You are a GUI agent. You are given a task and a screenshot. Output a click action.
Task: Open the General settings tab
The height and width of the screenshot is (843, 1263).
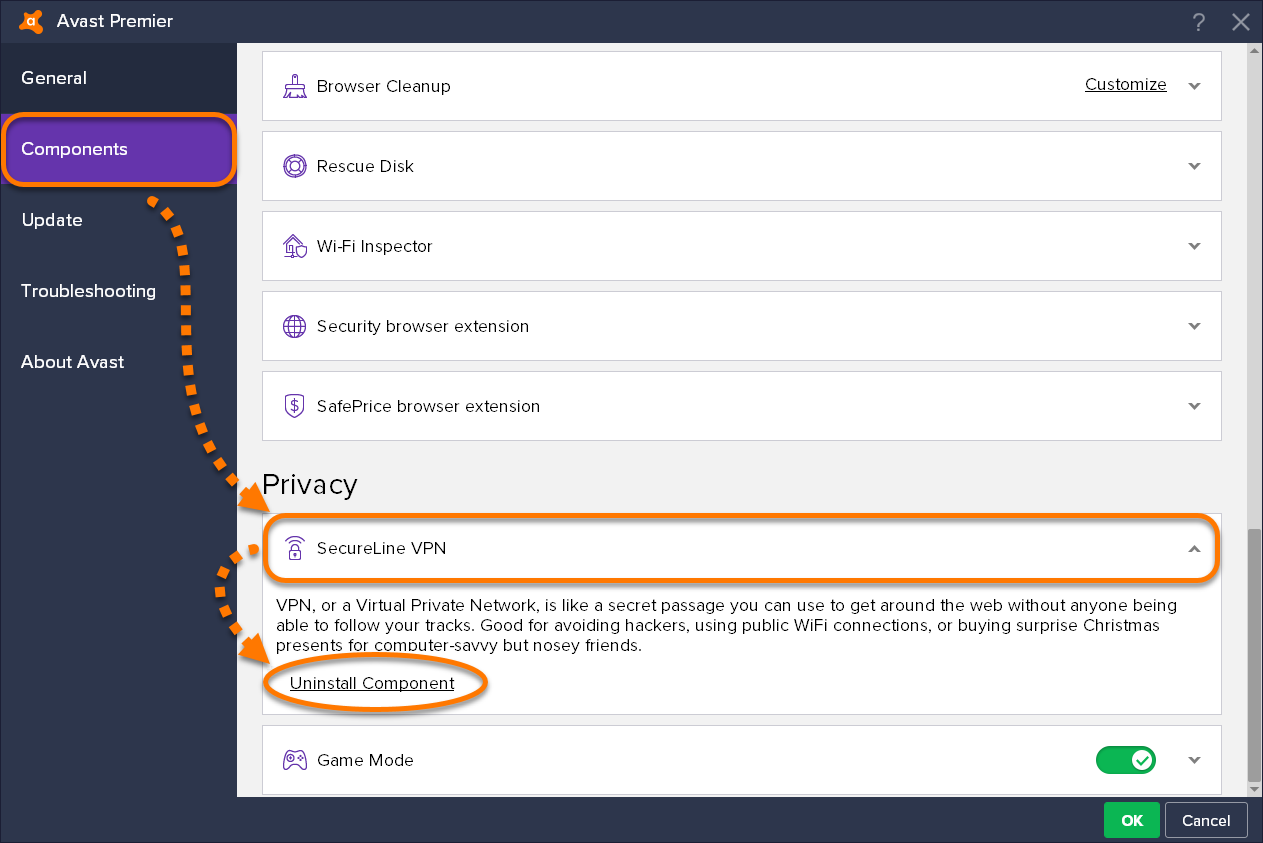coord(118,78)
